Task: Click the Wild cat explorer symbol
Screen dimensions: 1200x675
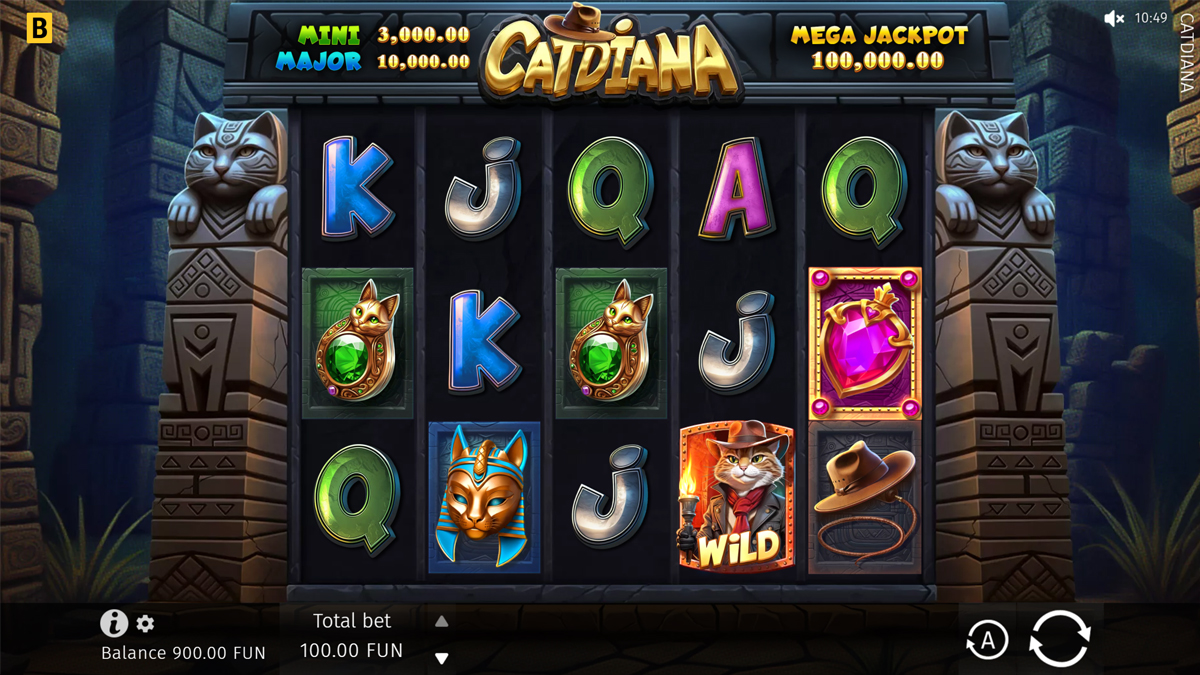Action: [737, 497]
